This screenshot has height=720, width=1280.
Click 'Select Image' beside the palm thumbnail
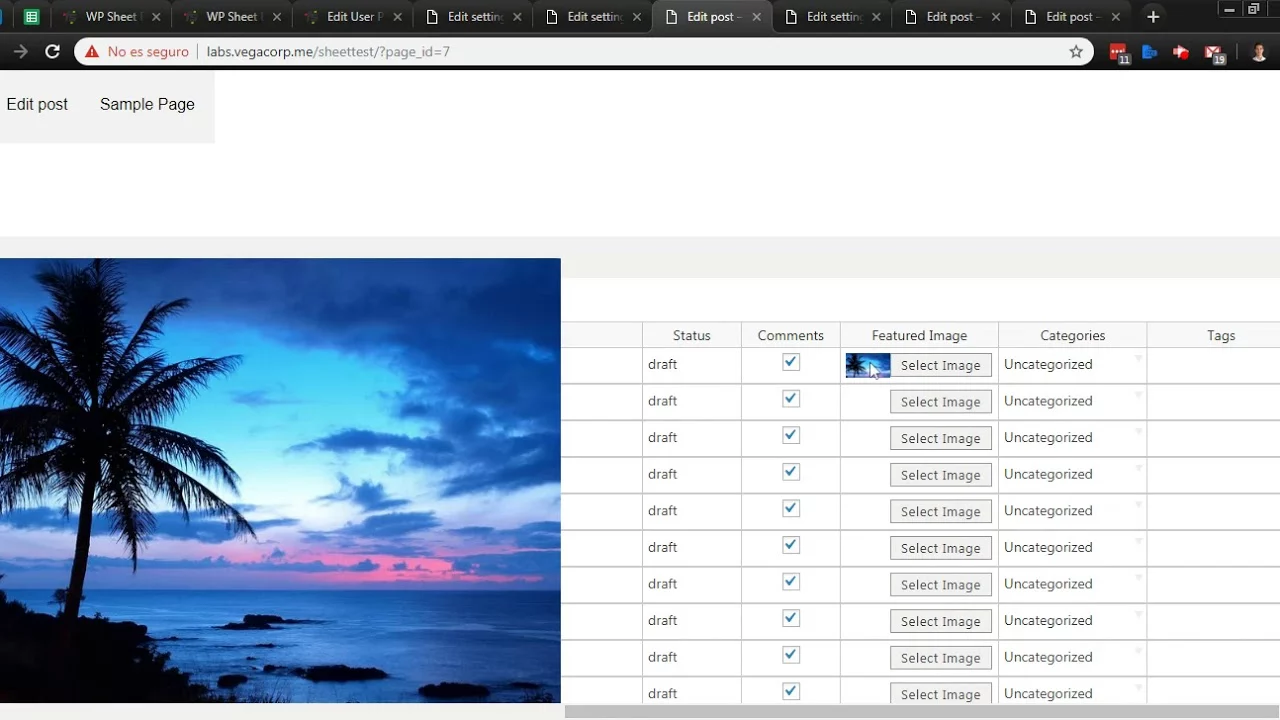pos(941,365)
